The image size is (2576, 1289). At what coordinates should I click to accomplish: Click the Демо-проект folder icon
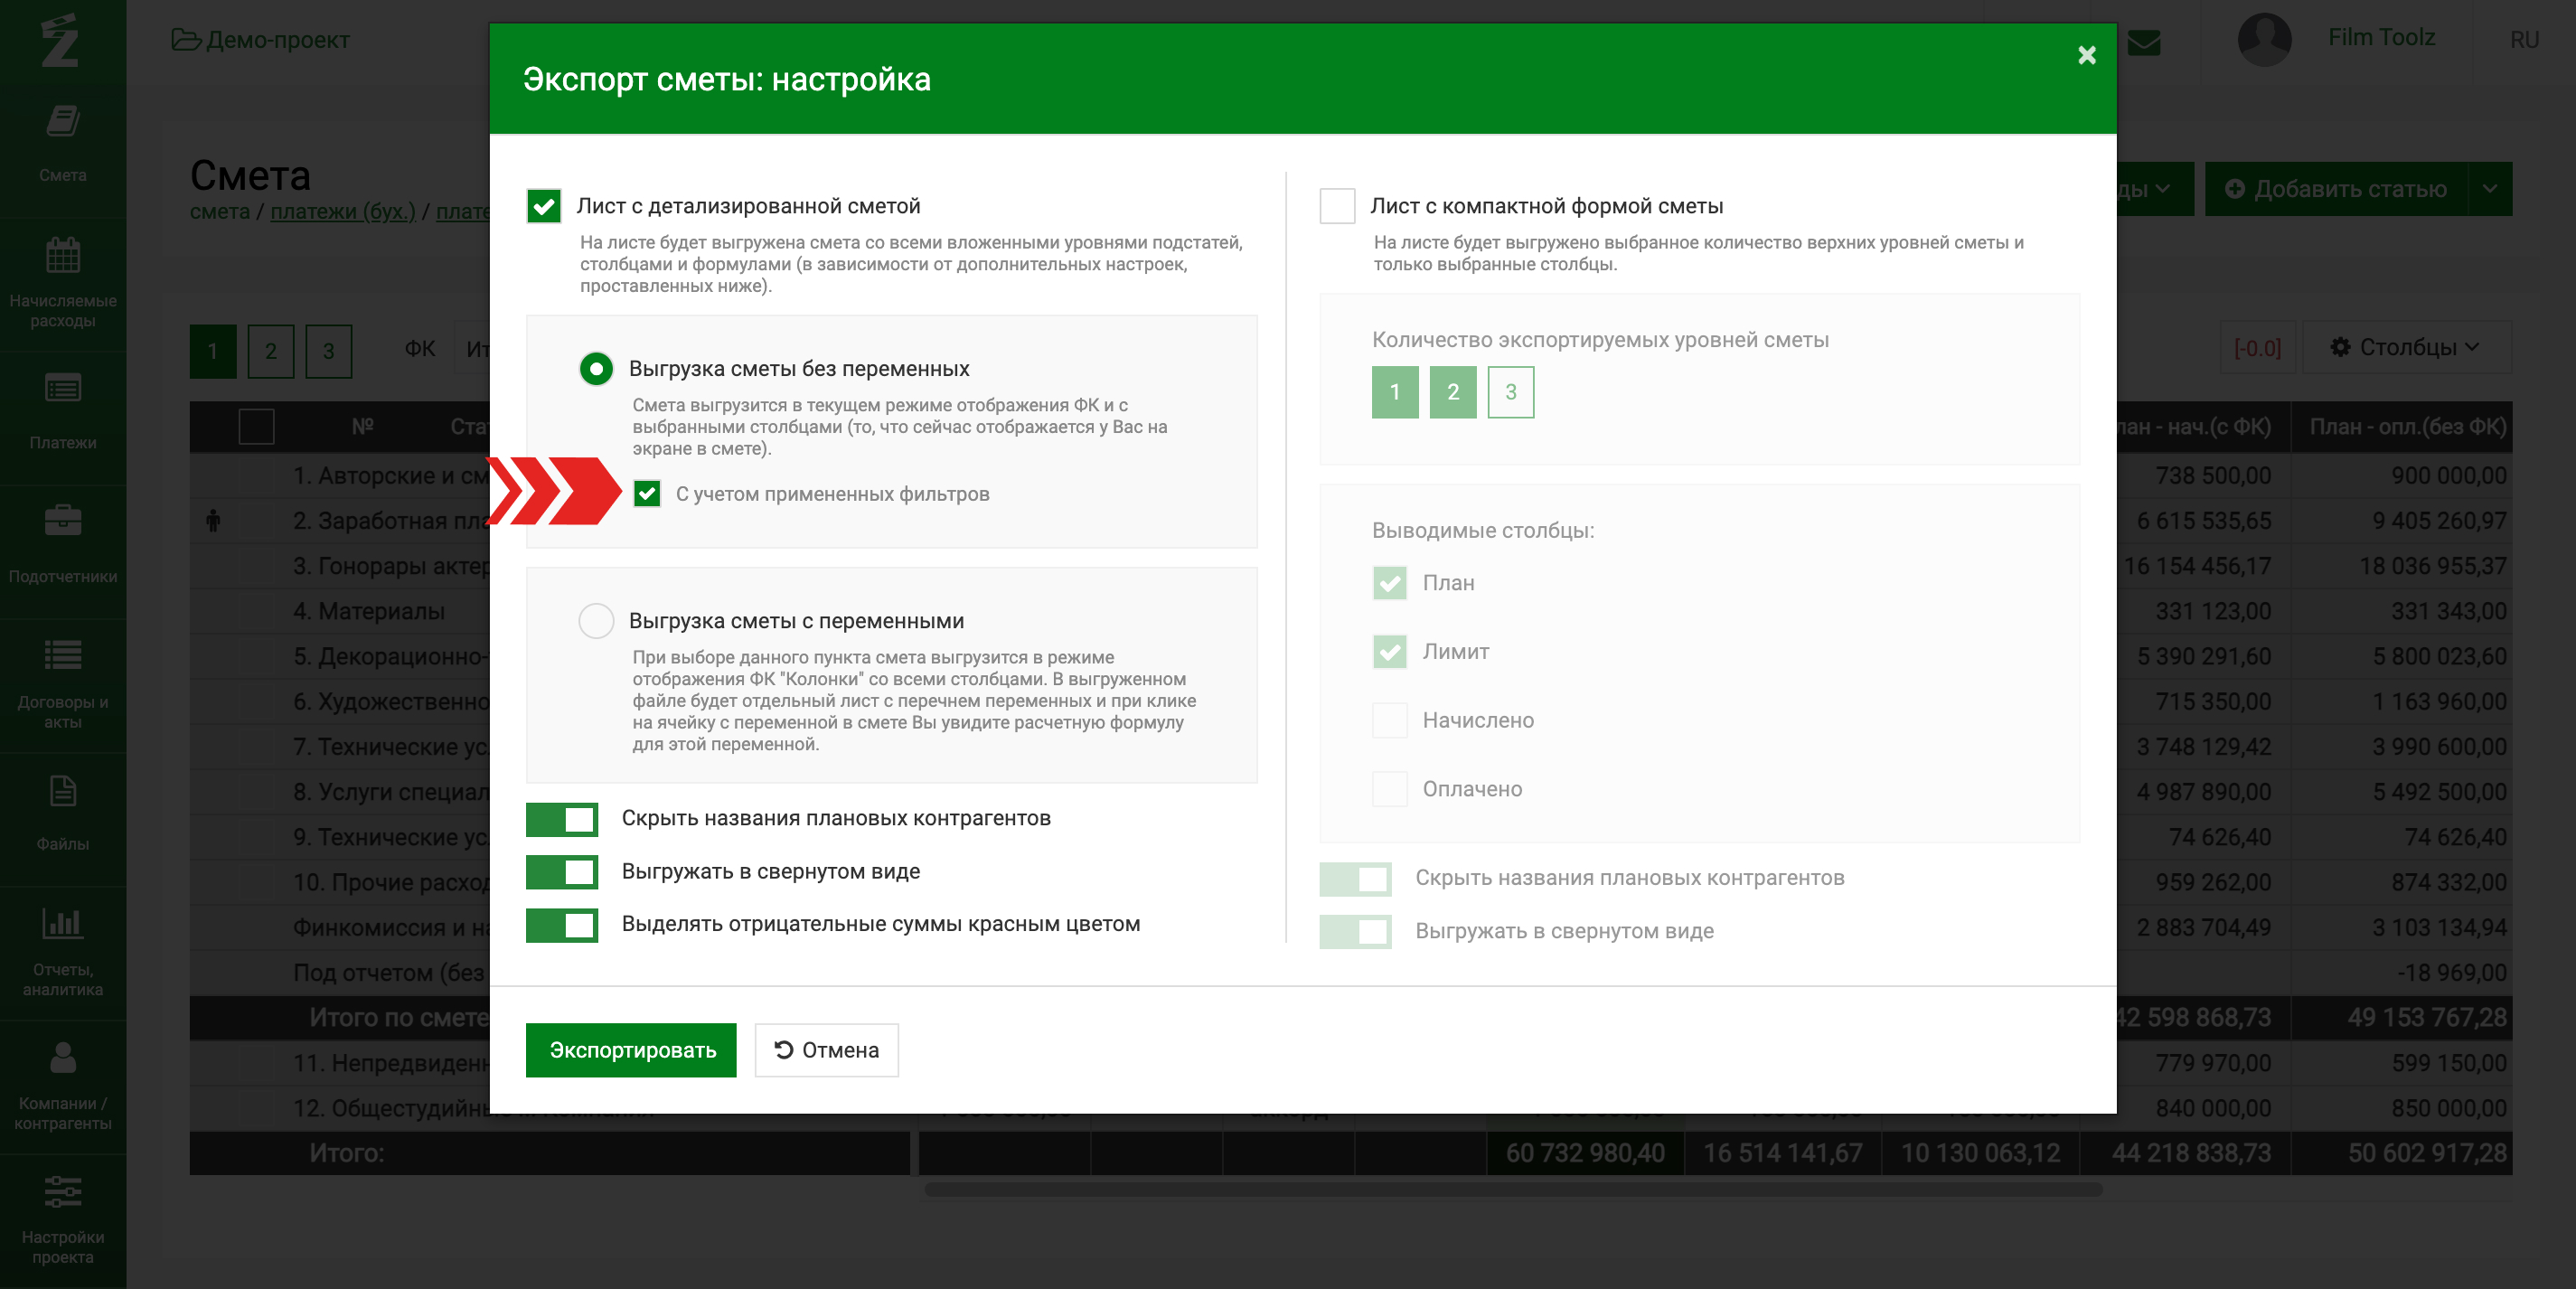(186, 40)
